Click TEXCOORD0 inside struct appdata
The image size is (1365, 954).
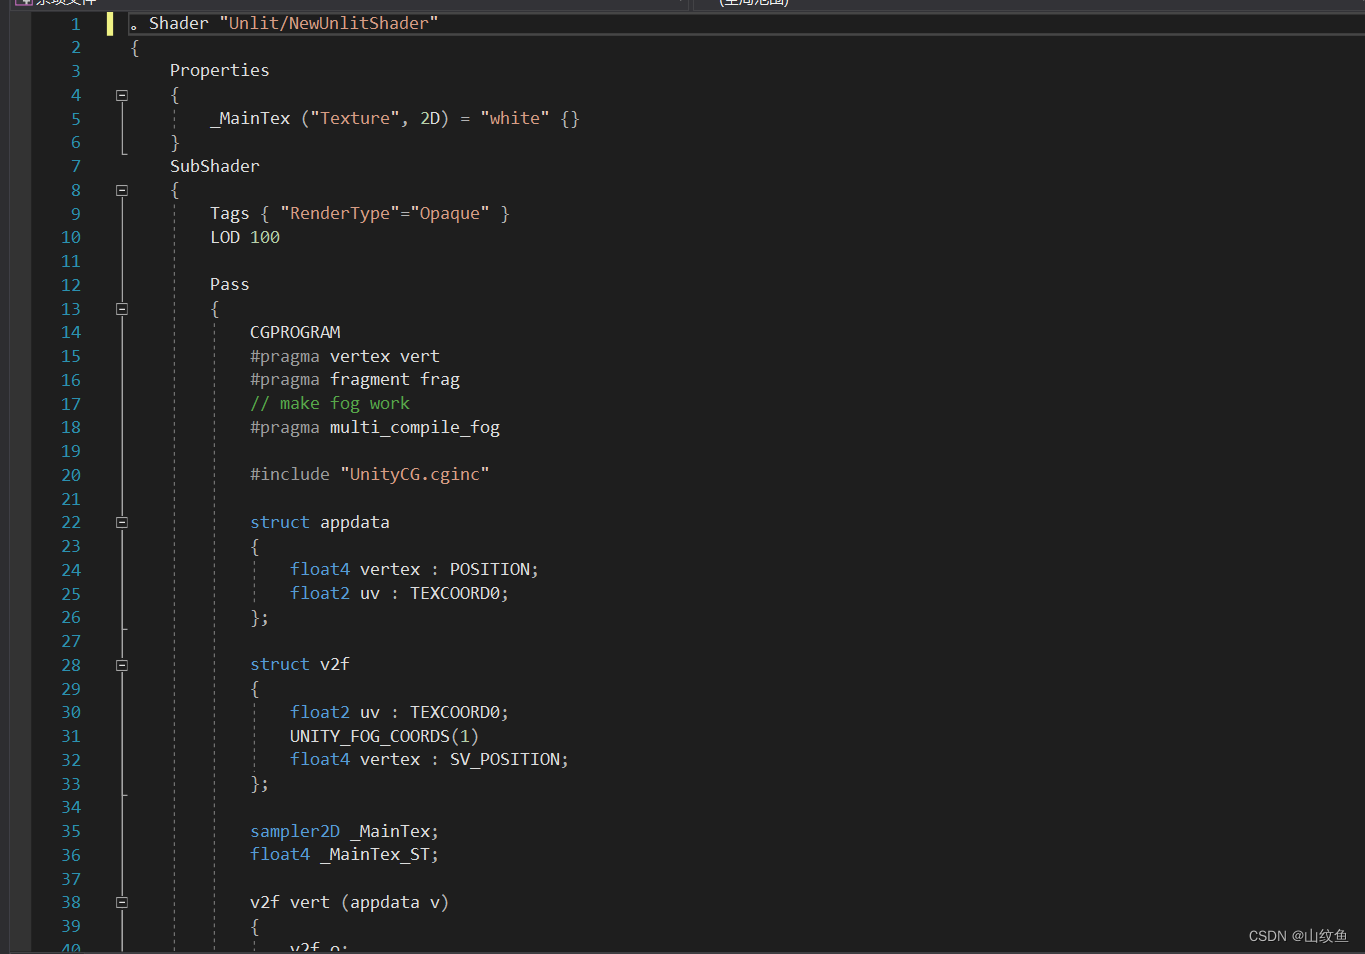pyautogui.click(x=455, y=593)
